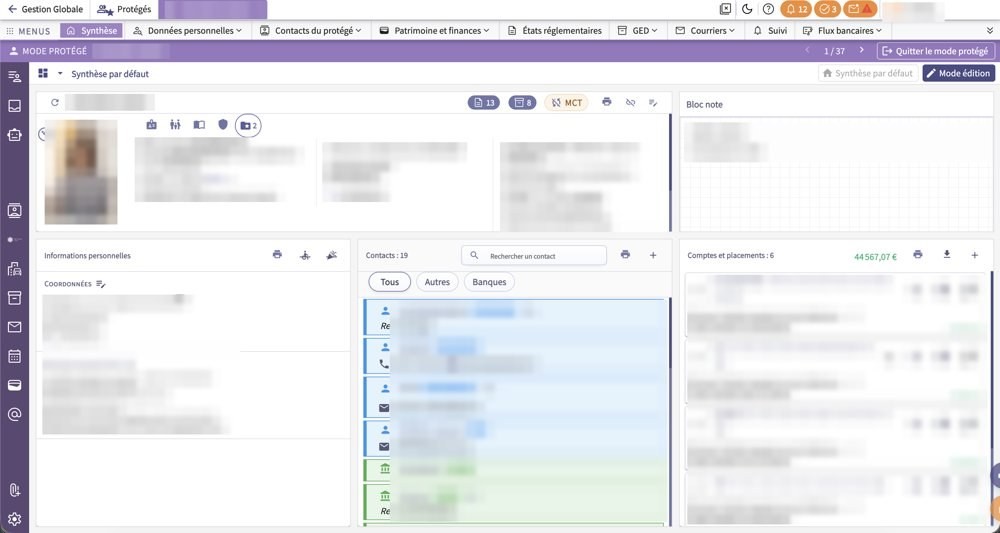Click the Rechercher un contact field
Screen dimensions: 1000x533
pyautogui.click(x=534, y=256)
